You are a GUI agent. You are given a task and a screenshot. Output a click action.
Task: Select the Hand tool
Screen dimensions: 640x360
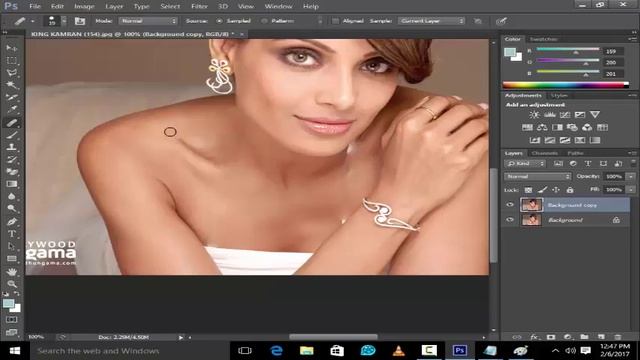tap(12, 271)
